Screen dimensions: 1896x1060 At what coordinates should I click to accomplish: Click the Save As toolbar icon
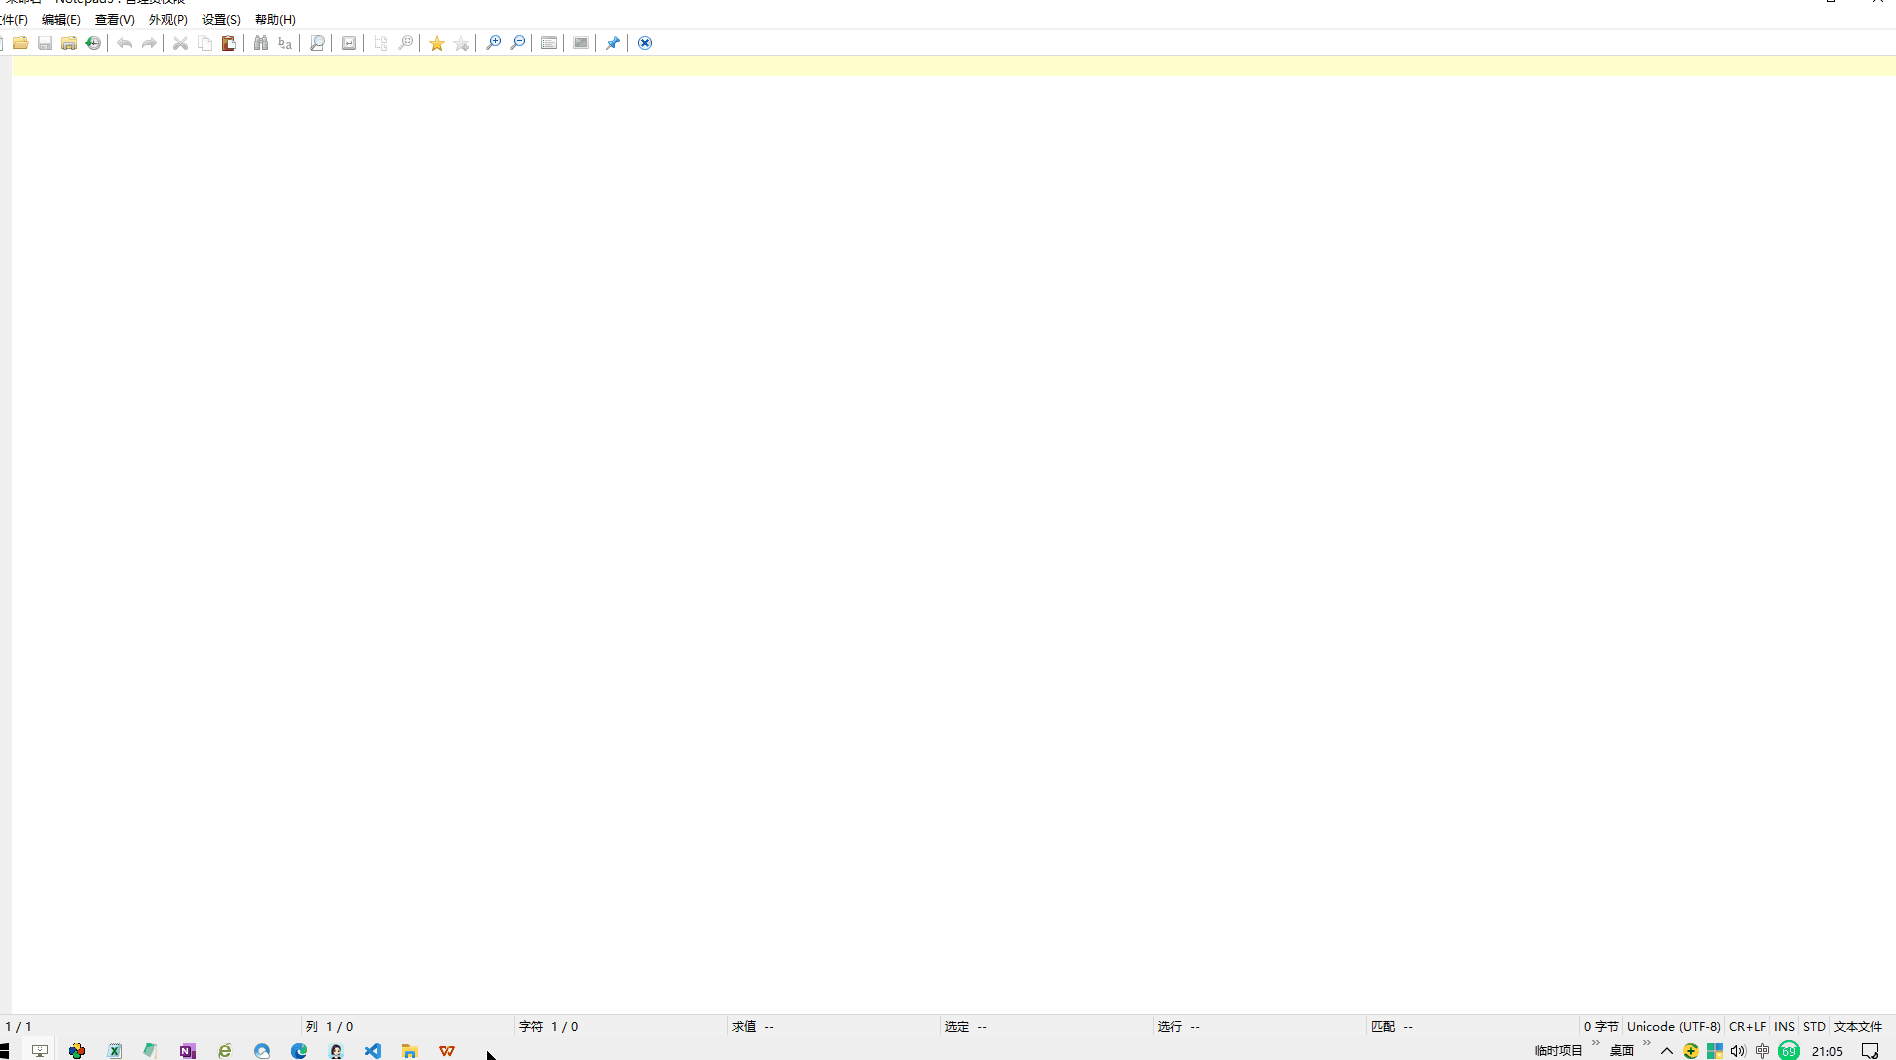[69, 43]
